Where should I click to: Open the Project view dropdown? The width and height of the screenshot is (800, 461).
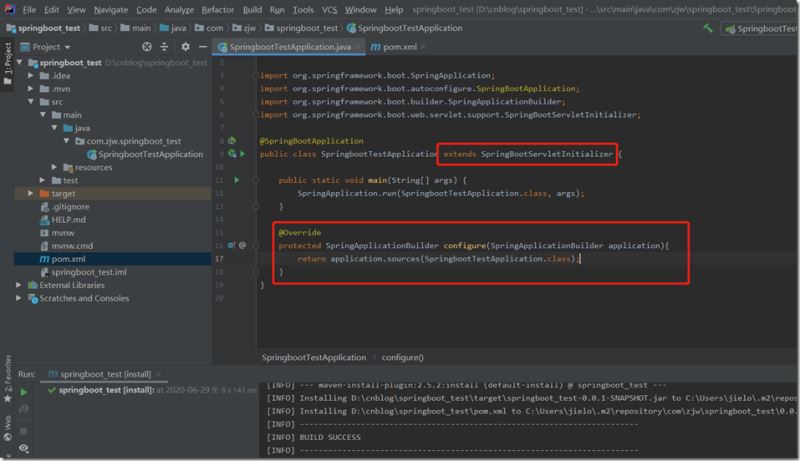tap(61, 47)
